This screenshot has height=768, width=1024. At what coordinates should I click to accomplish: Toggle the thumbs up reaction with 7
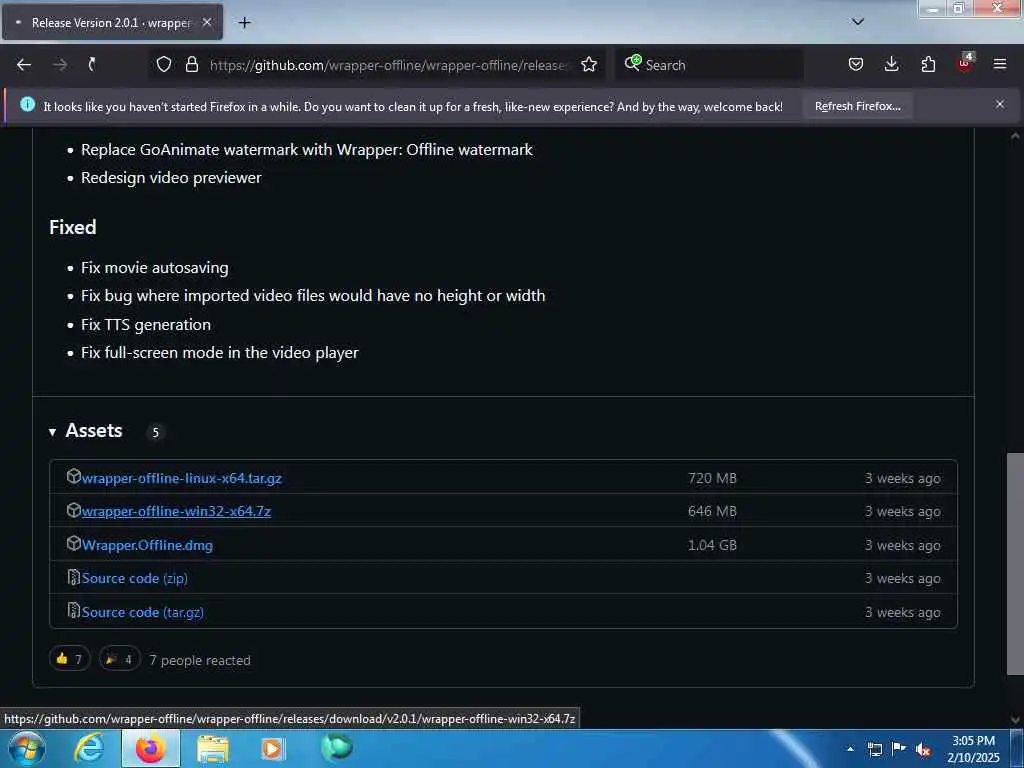click(x=69, y=659)
